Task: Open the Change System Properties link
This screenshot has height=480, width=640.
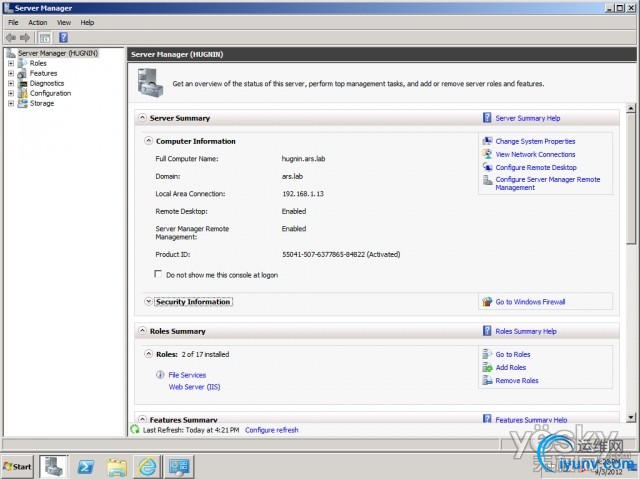Action: pos(535,141)
